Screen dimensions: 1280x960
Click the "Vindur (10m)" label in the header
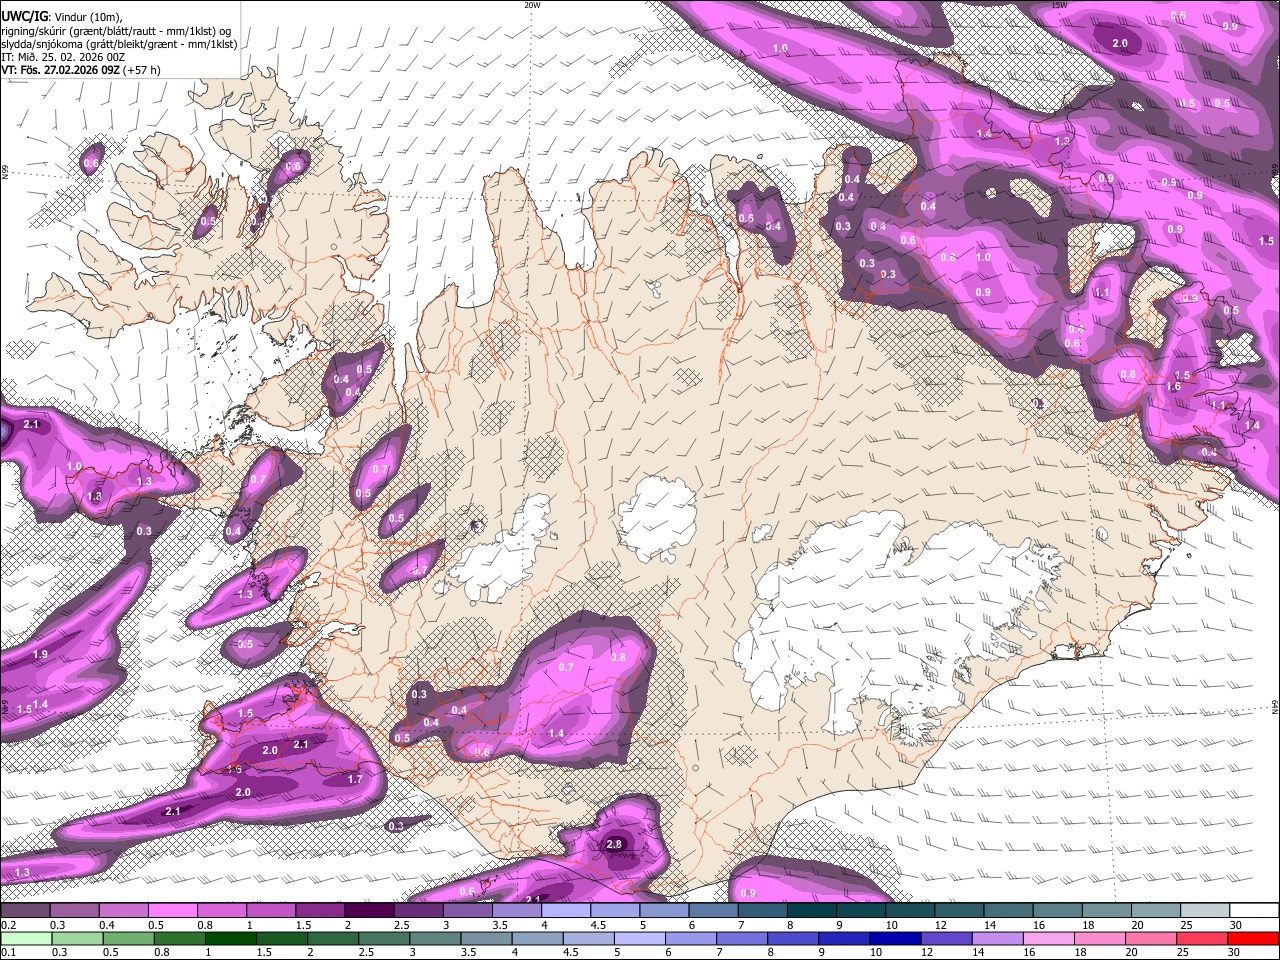[x=88, y=17]
